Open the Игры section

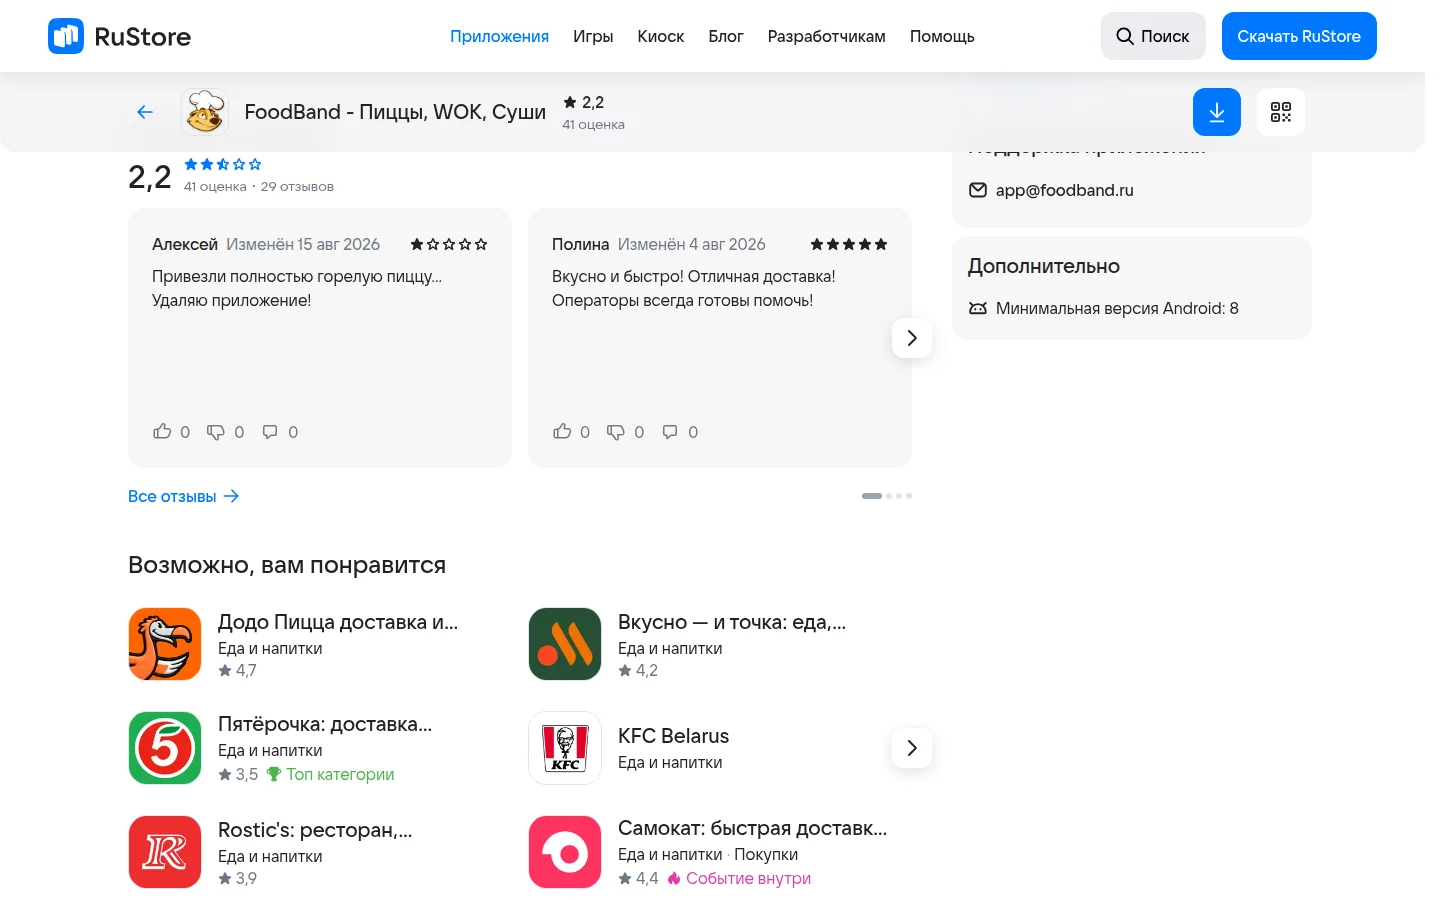click(x=593, y=36)
